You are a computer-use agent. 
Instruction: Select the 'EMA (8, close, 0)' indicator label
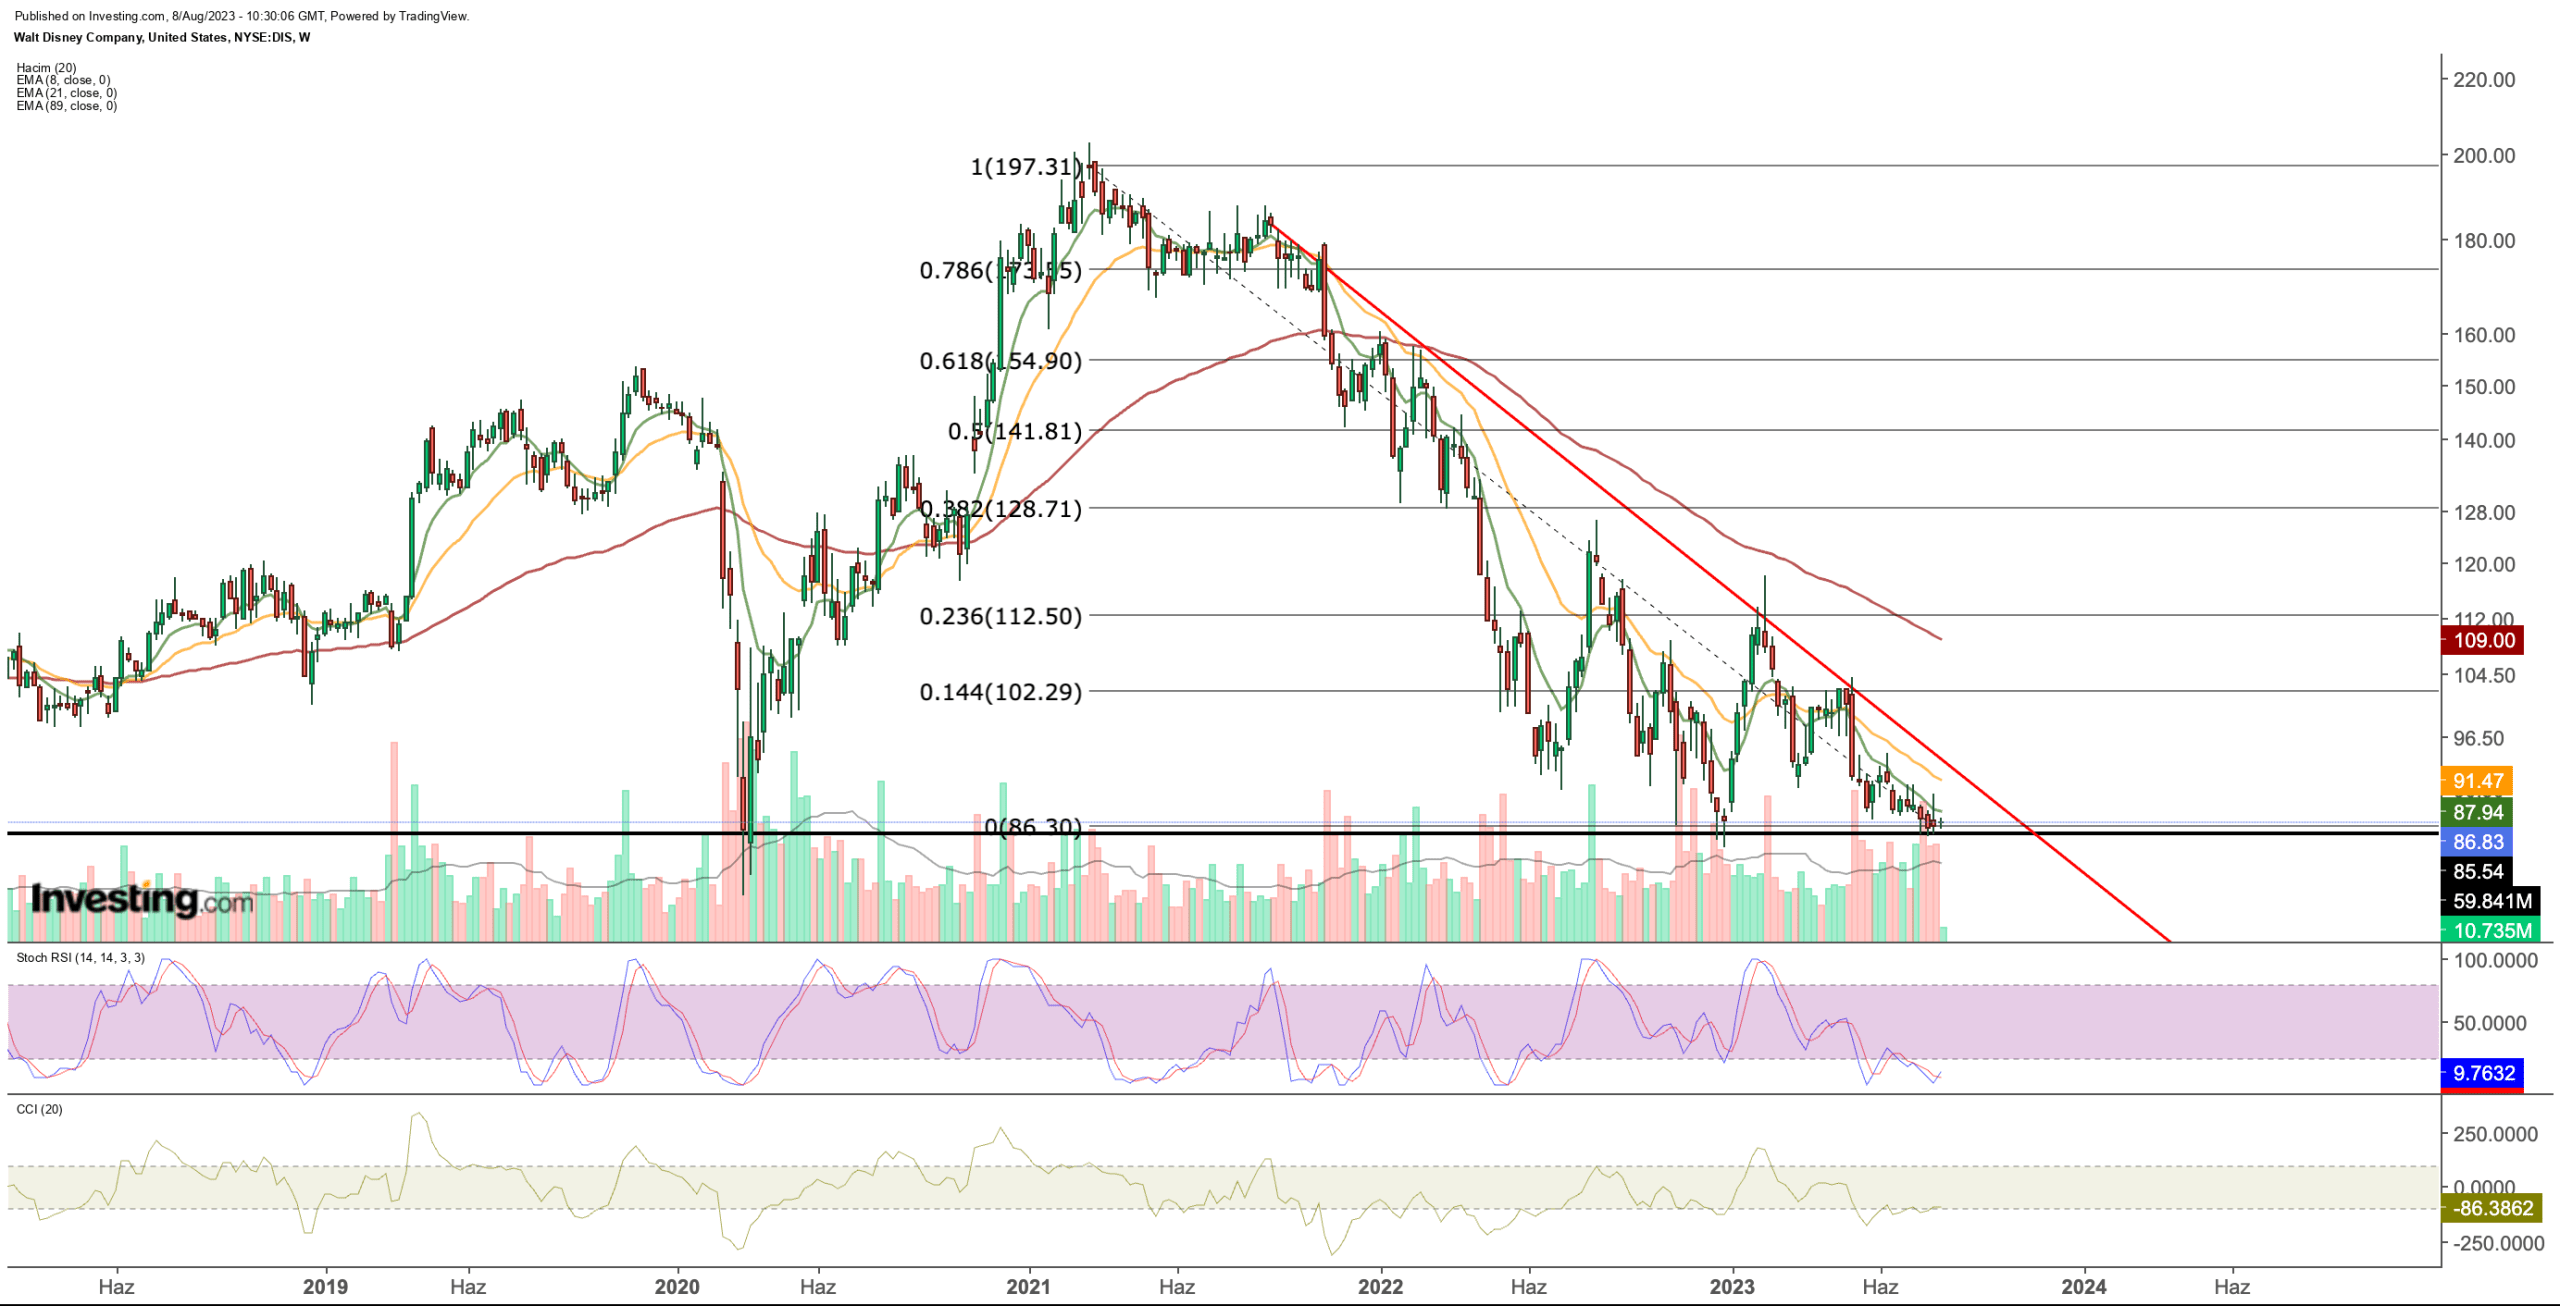pos(63,80)
